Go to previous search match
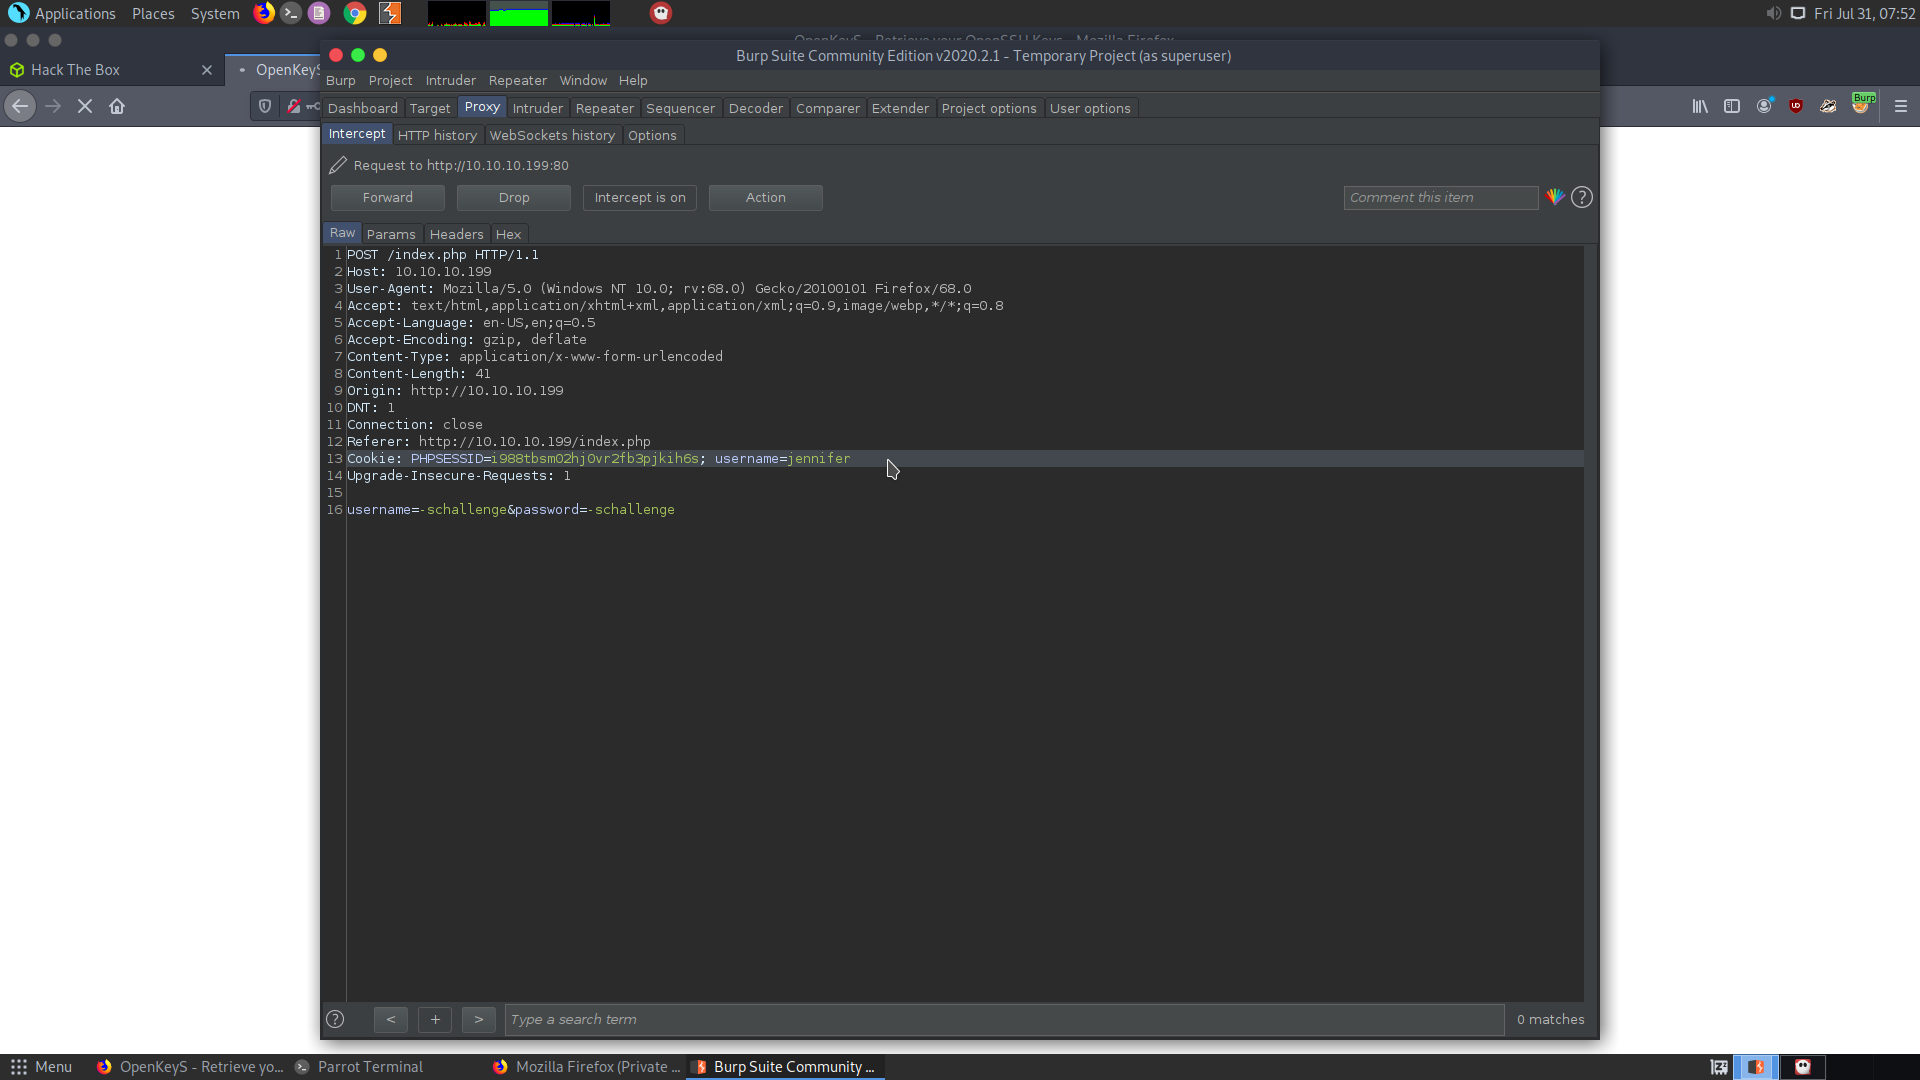 (391, 1019)
